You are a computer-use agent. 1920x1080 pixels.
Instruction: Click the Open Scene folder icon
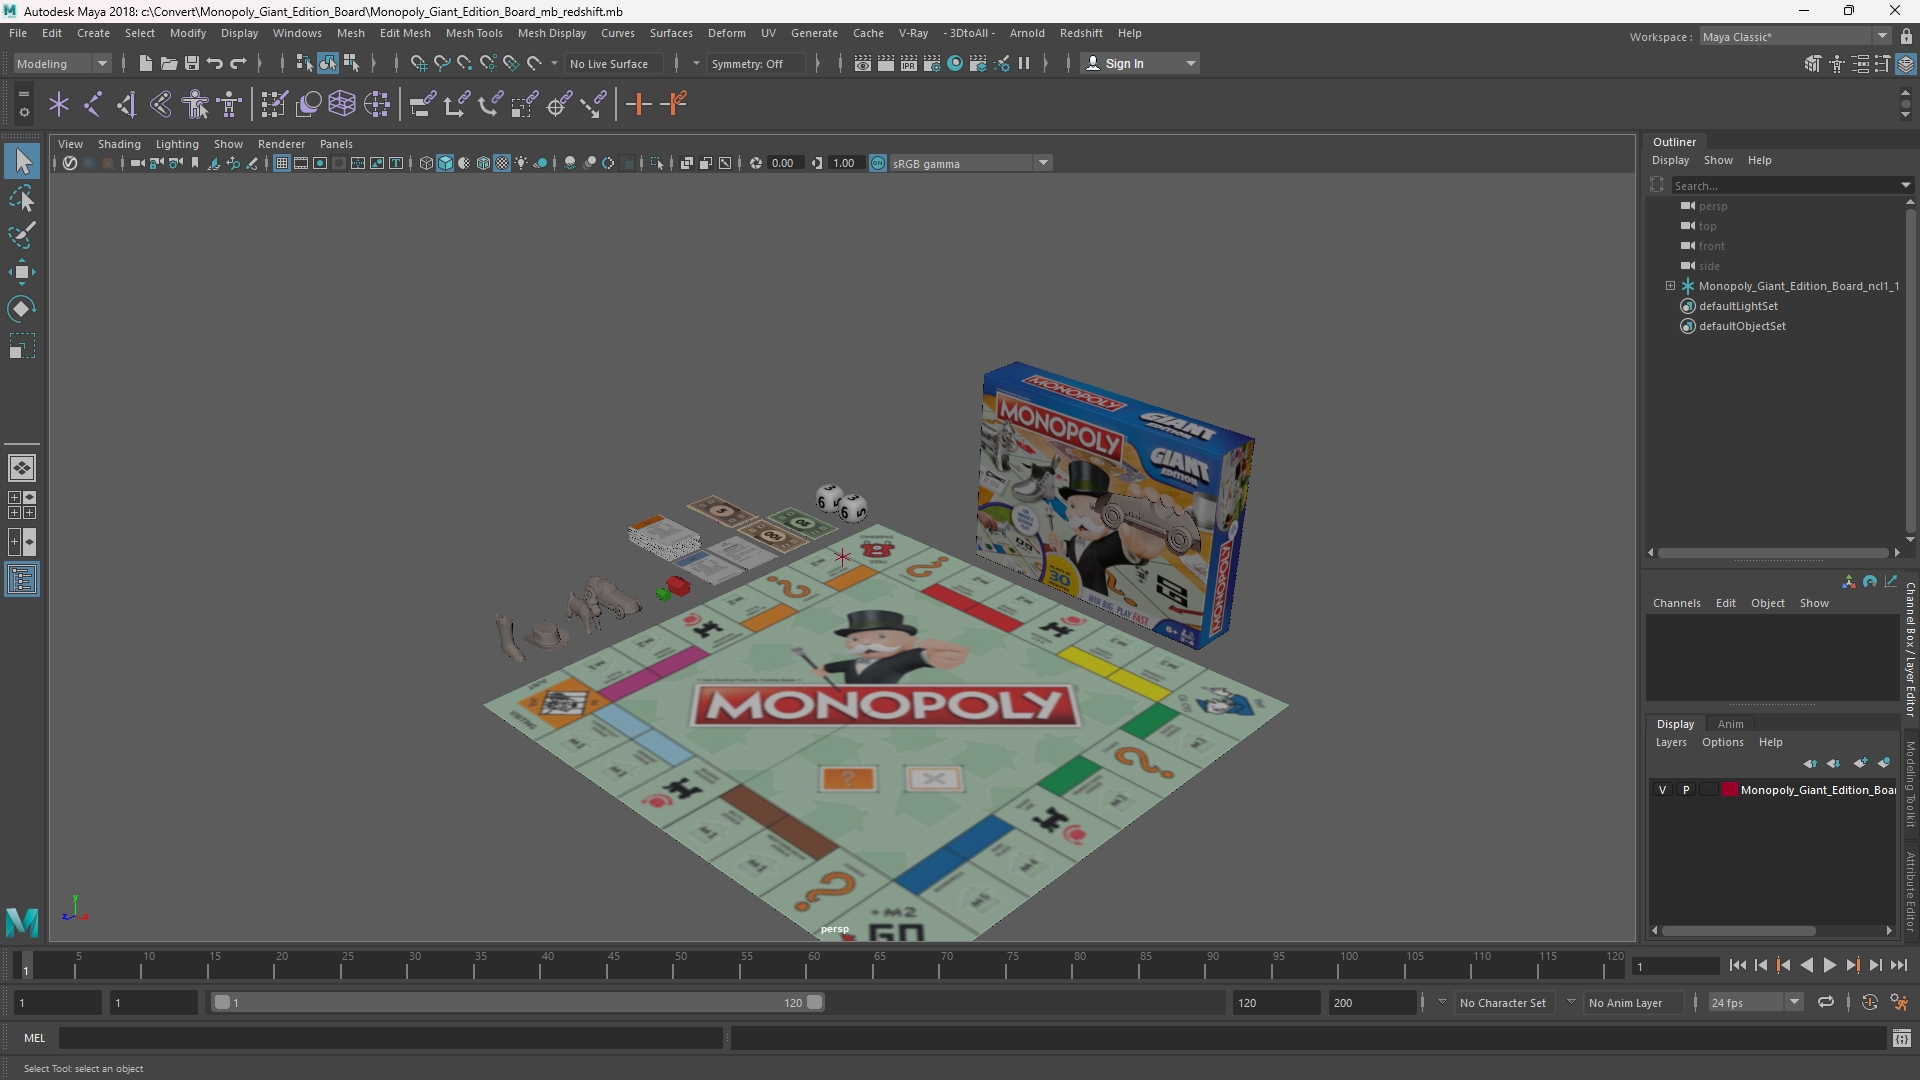(x=169, y=63)
